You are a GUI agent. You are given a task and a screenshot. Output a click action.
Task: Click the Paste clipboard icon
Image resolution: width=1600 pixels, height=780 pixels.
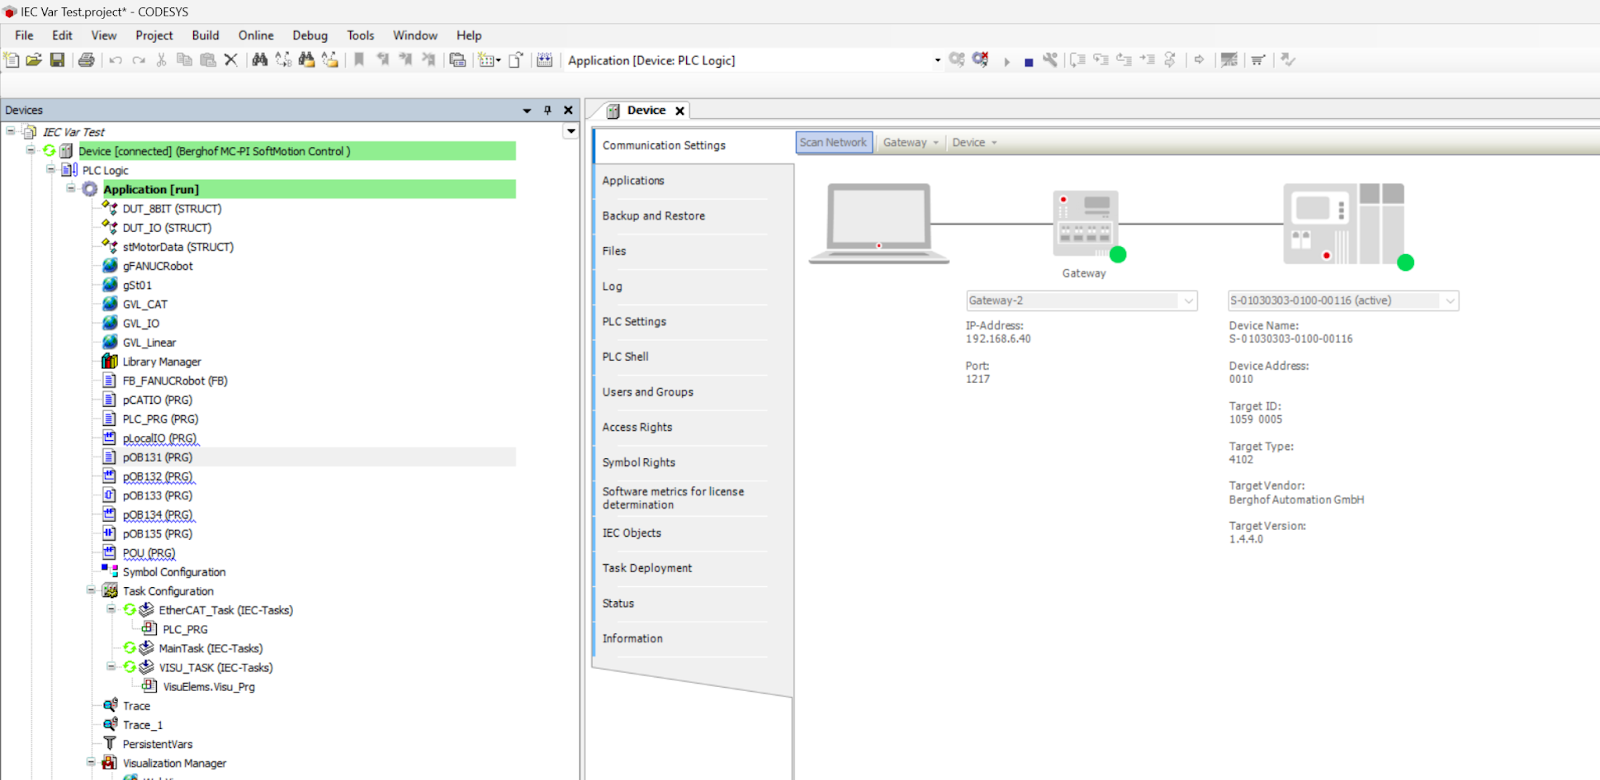point(208,60)
